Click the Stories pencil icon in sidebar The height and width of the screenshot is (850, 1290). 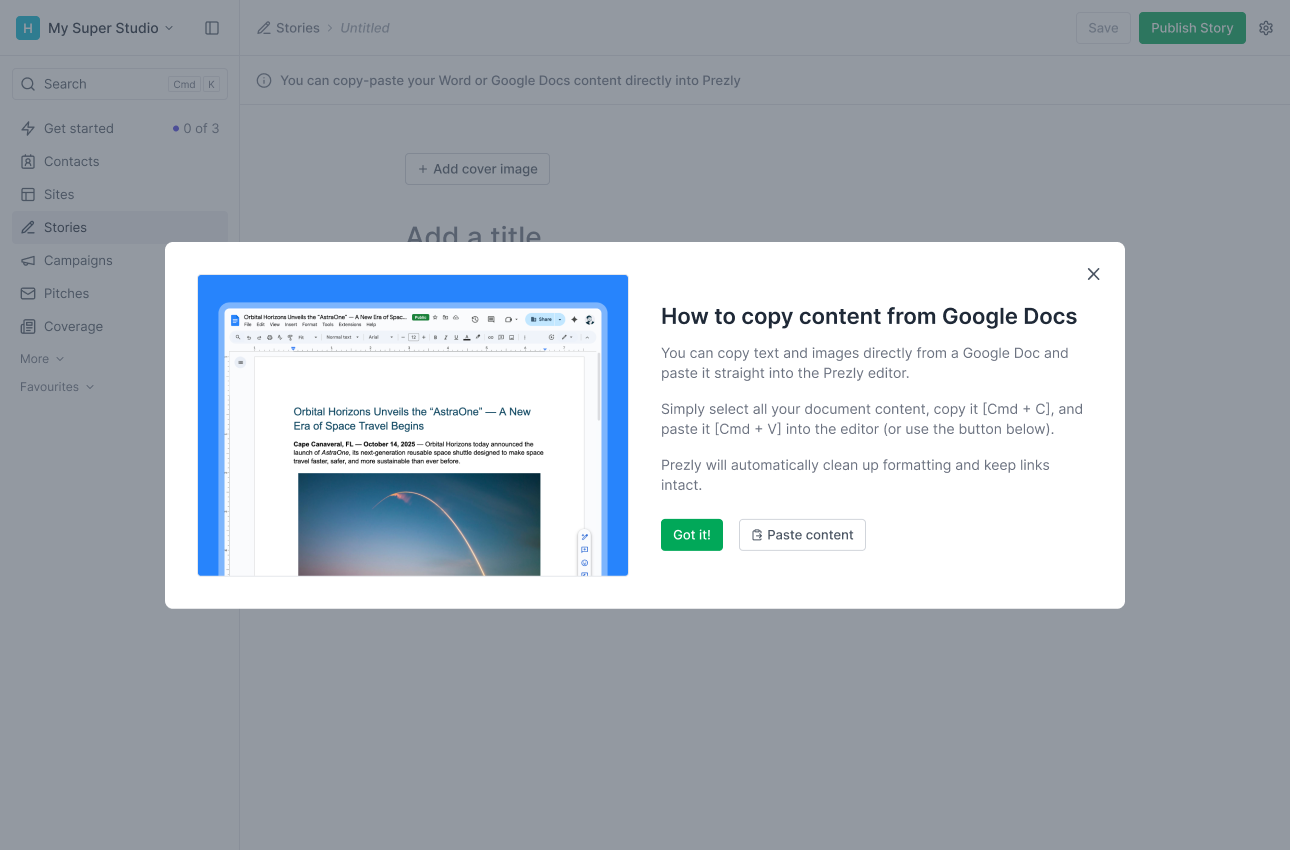point(28,227)
